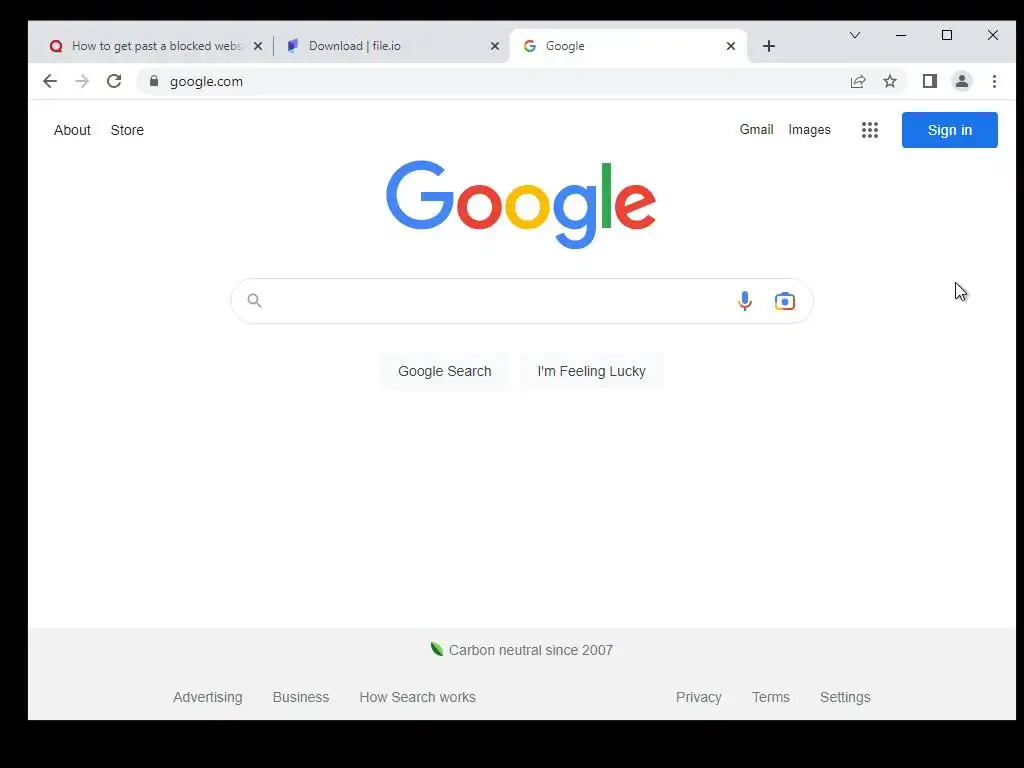Expand the tab search chevron
This screenshot has height=768, width=1024.
pos(854,35)
